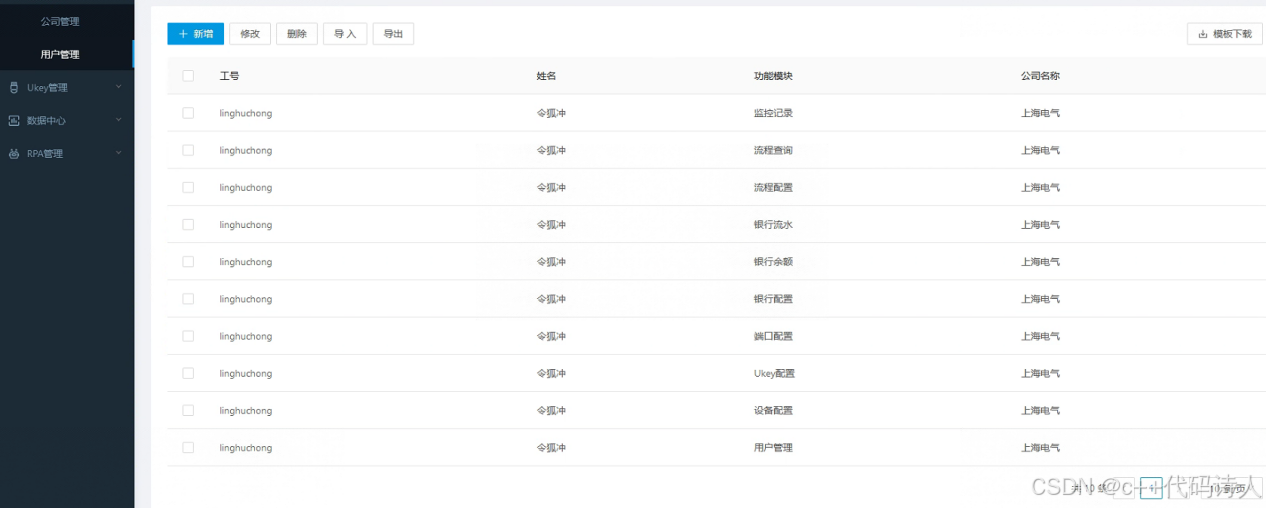
Task: Expand the 数据中心 submenu arrow
Action: point(118,120)
